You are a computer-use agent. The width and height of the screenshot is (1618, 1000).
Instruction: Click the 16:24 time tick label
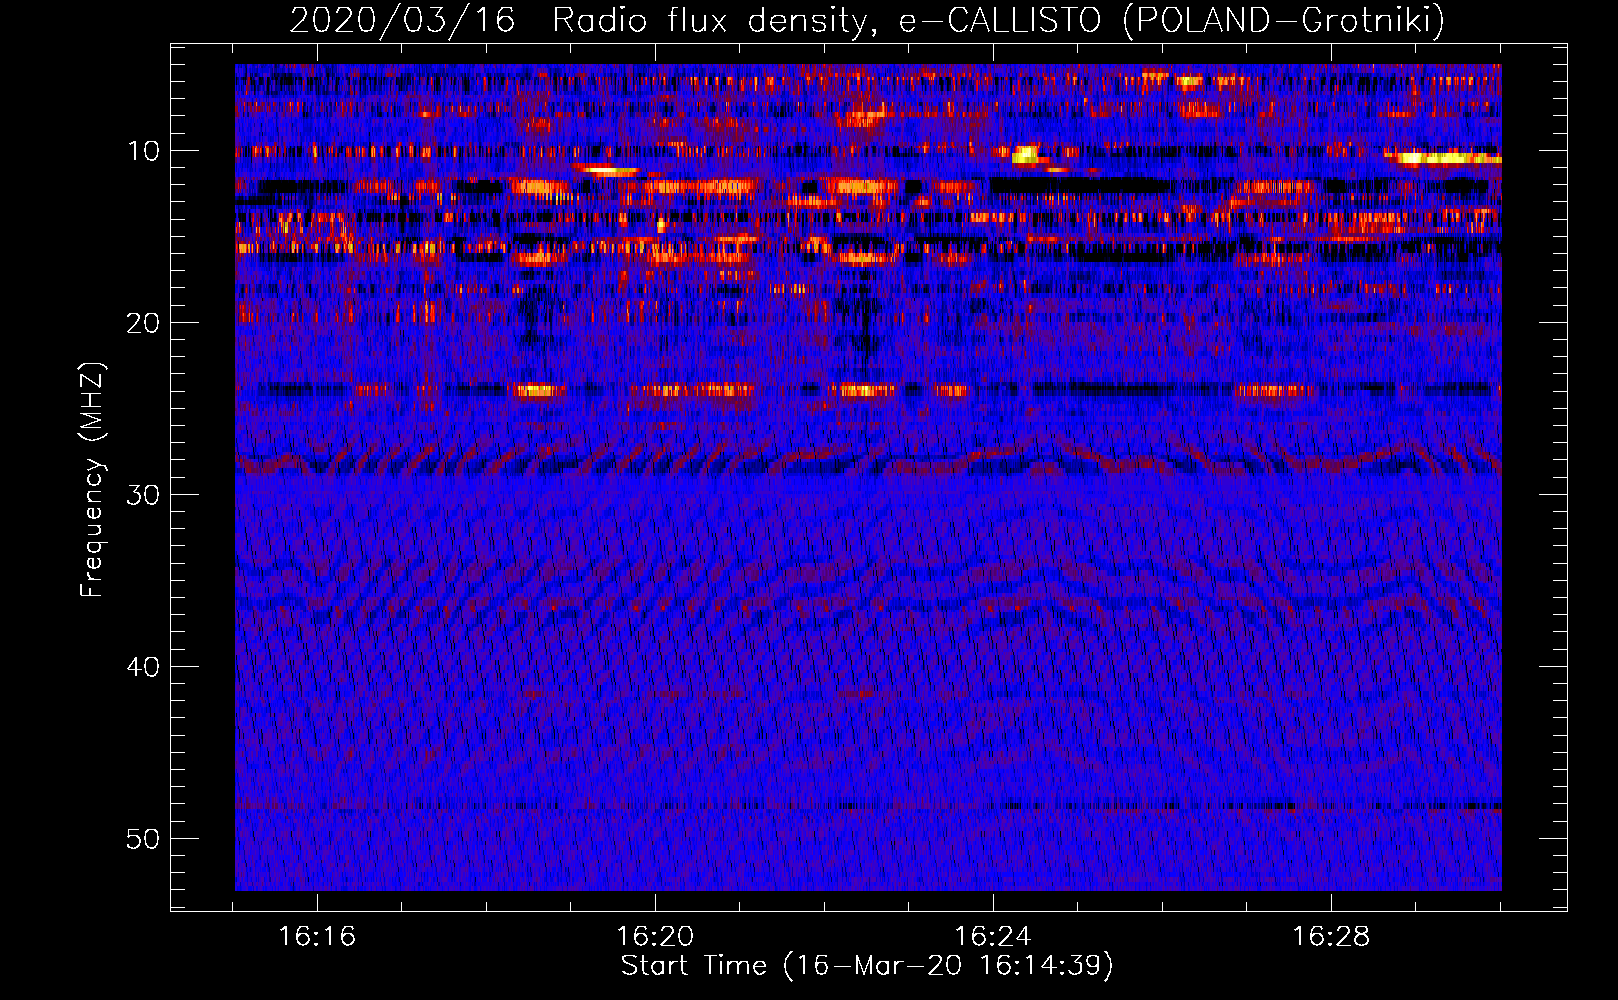tap(993, 937)
